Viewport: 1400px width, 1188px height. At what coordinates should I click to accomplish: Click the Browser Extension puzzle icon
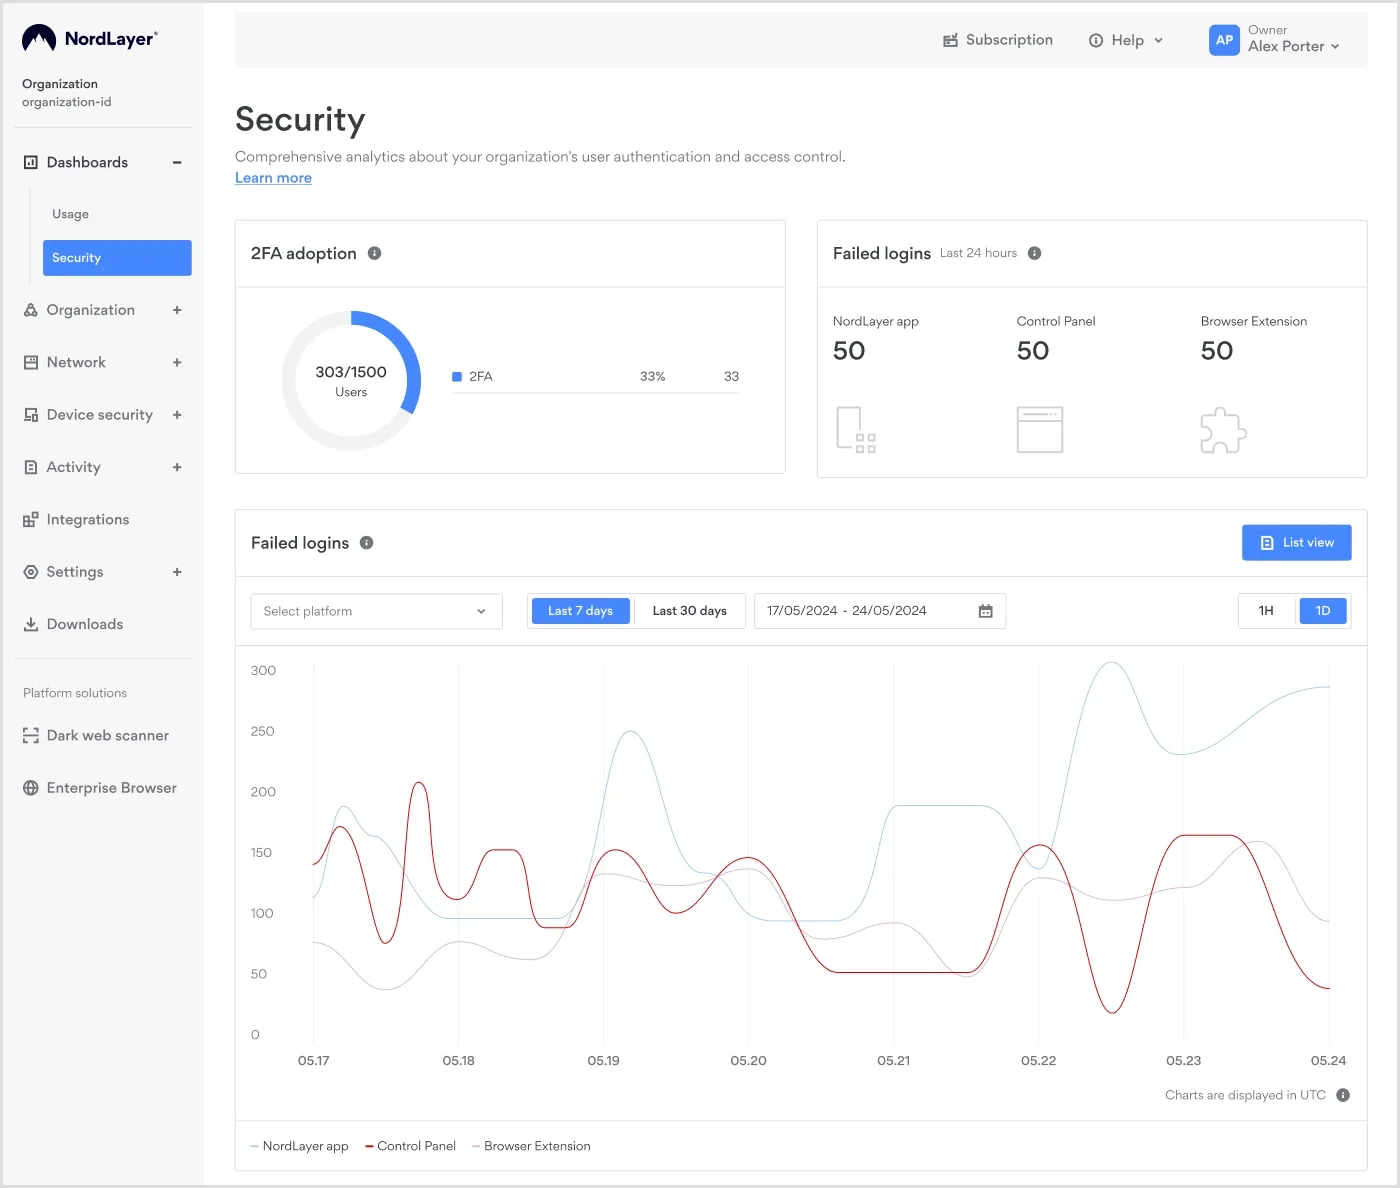(1223, 430)
